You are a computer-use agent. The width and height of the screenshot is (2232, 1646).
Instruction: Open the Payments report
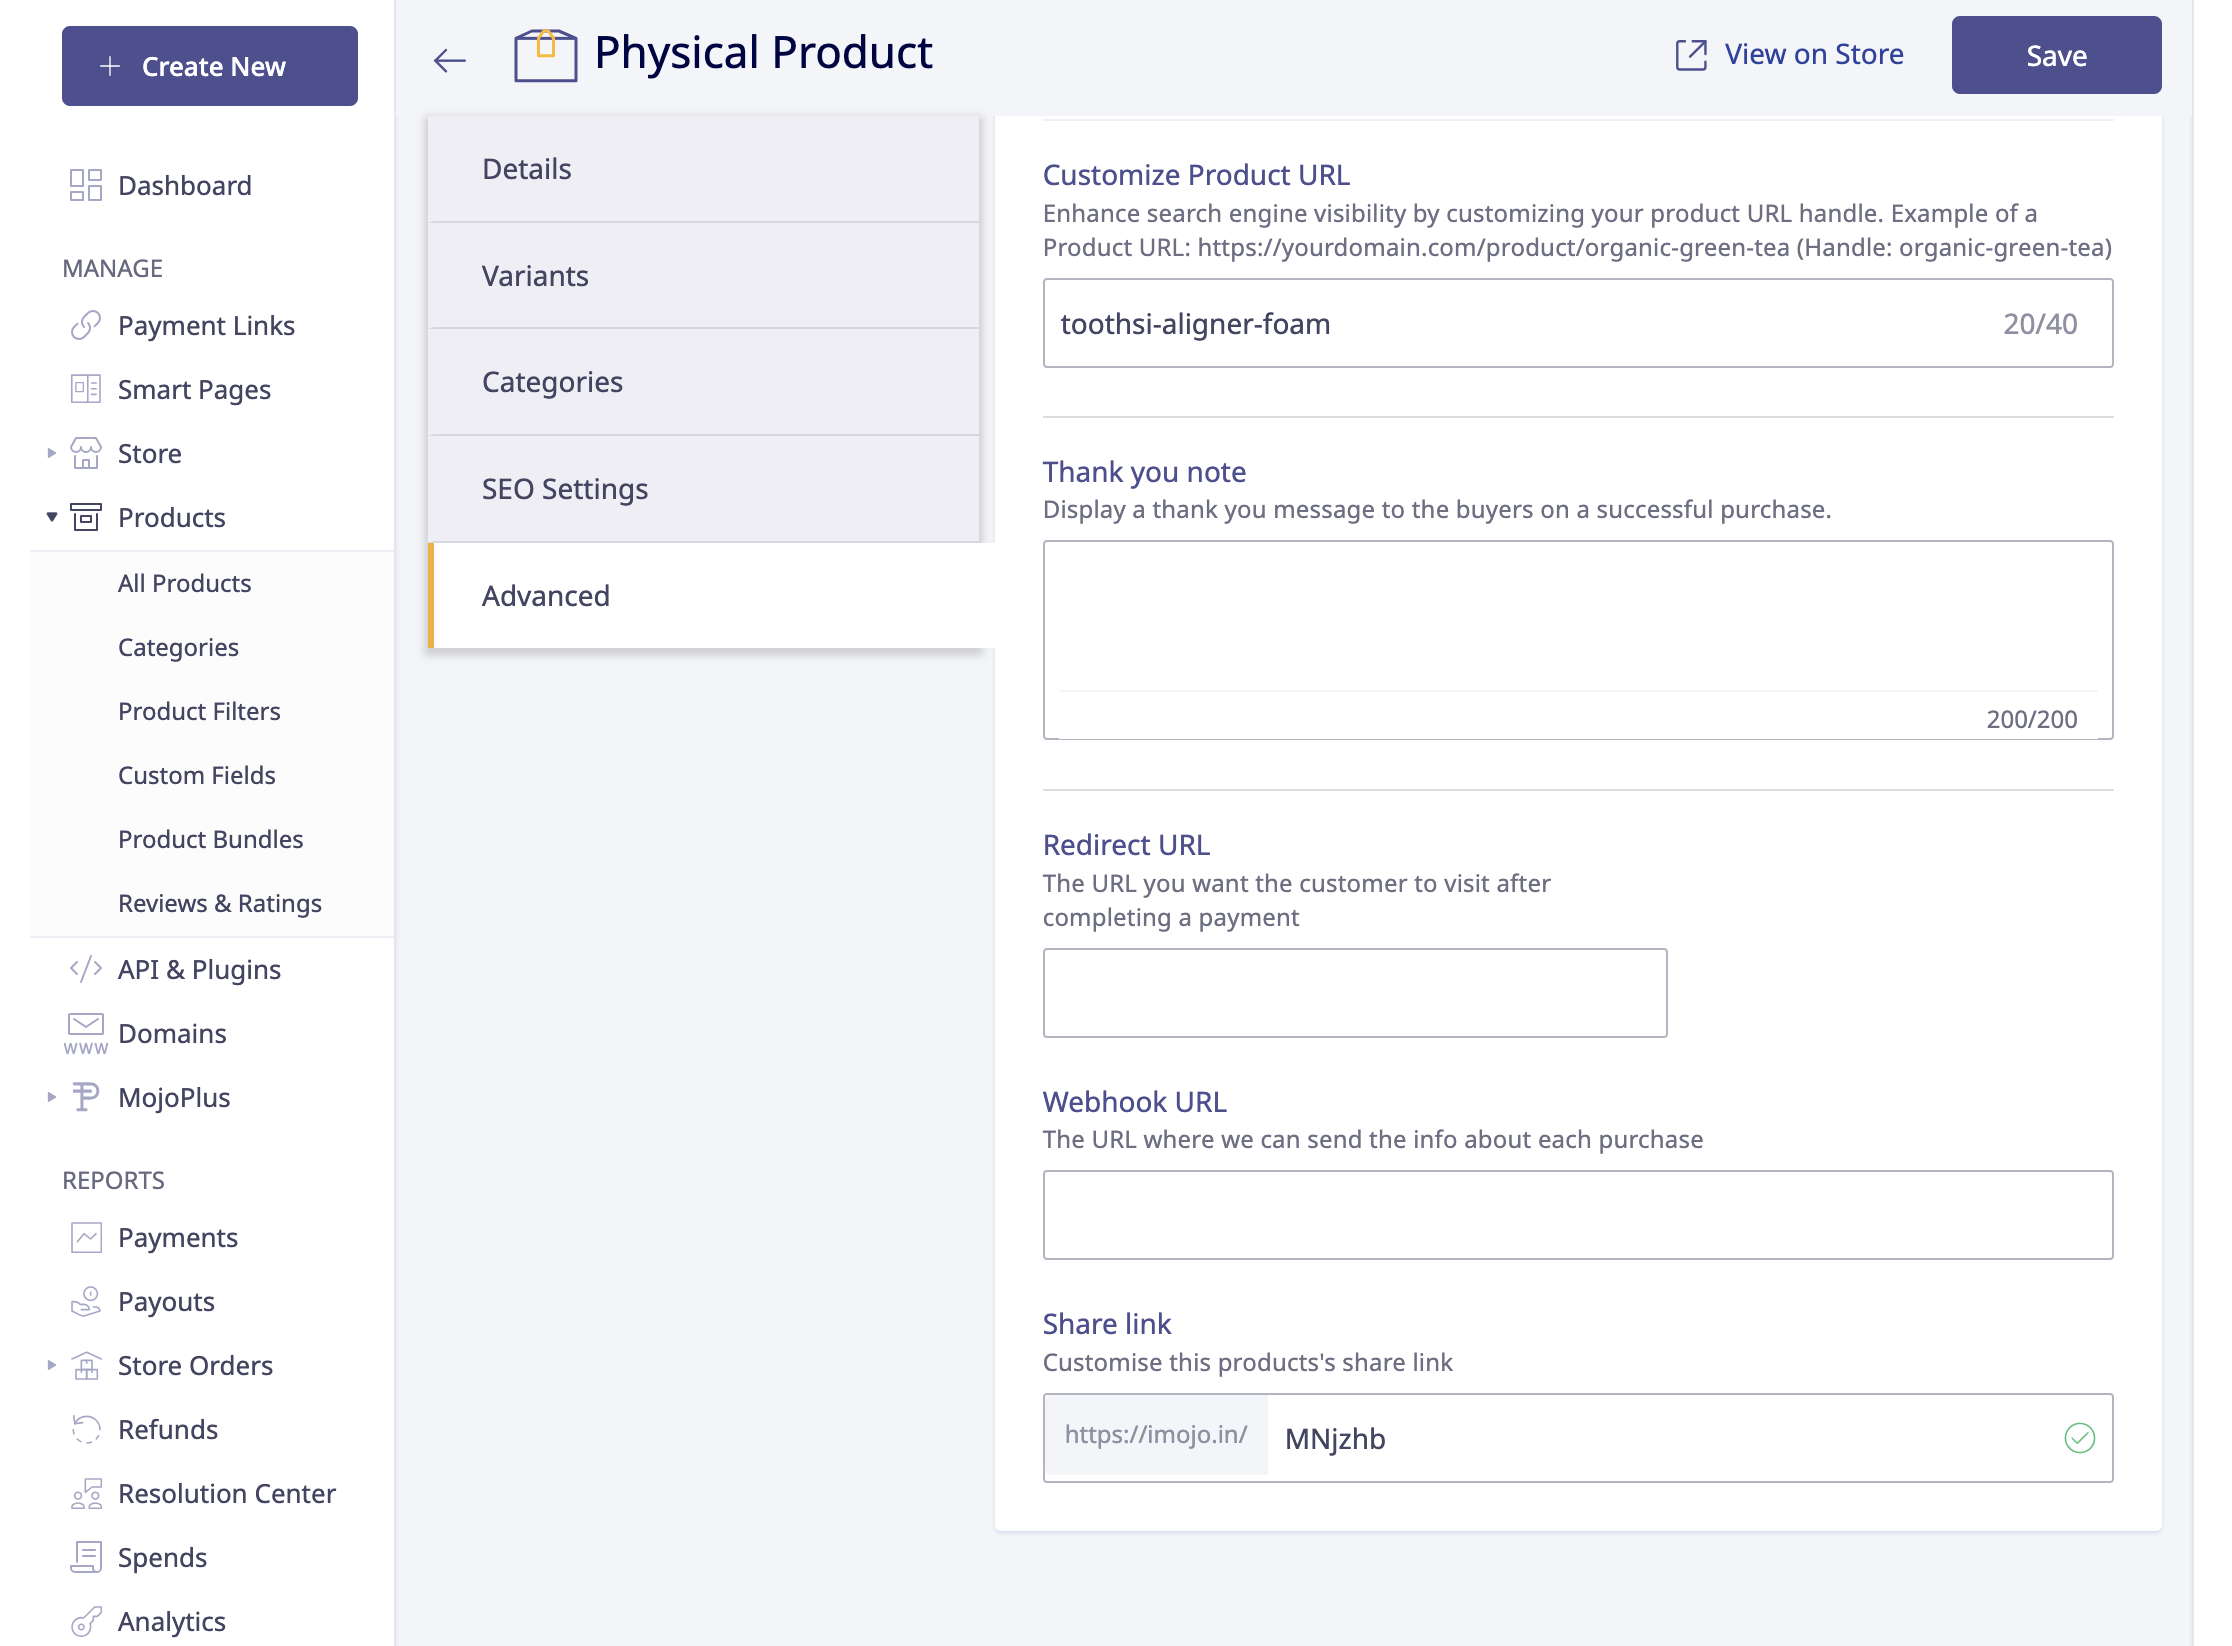point(177,1237)
